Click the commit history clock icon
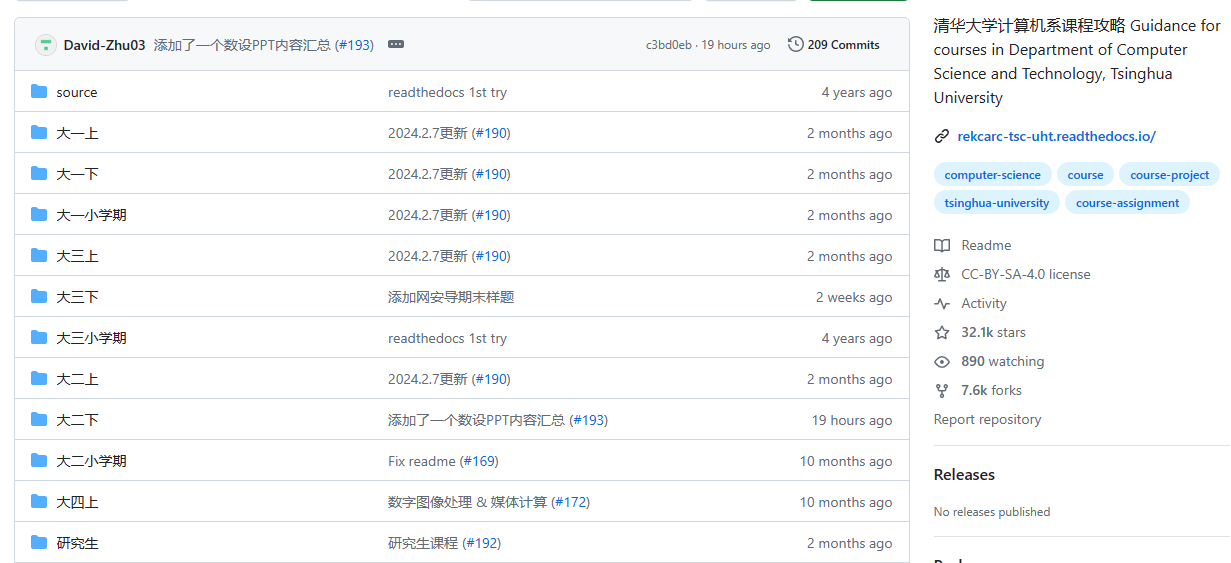Image resolution: width=1231 pixels, height=563 pixels. point(796,44)
